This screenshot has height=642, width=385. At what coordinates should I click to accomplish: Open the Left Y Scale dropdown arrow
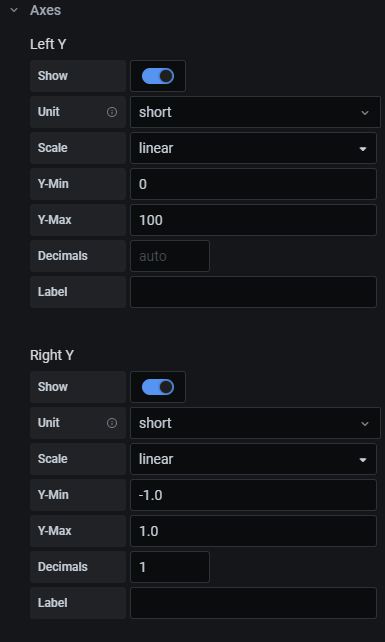(x=362, y=149)
